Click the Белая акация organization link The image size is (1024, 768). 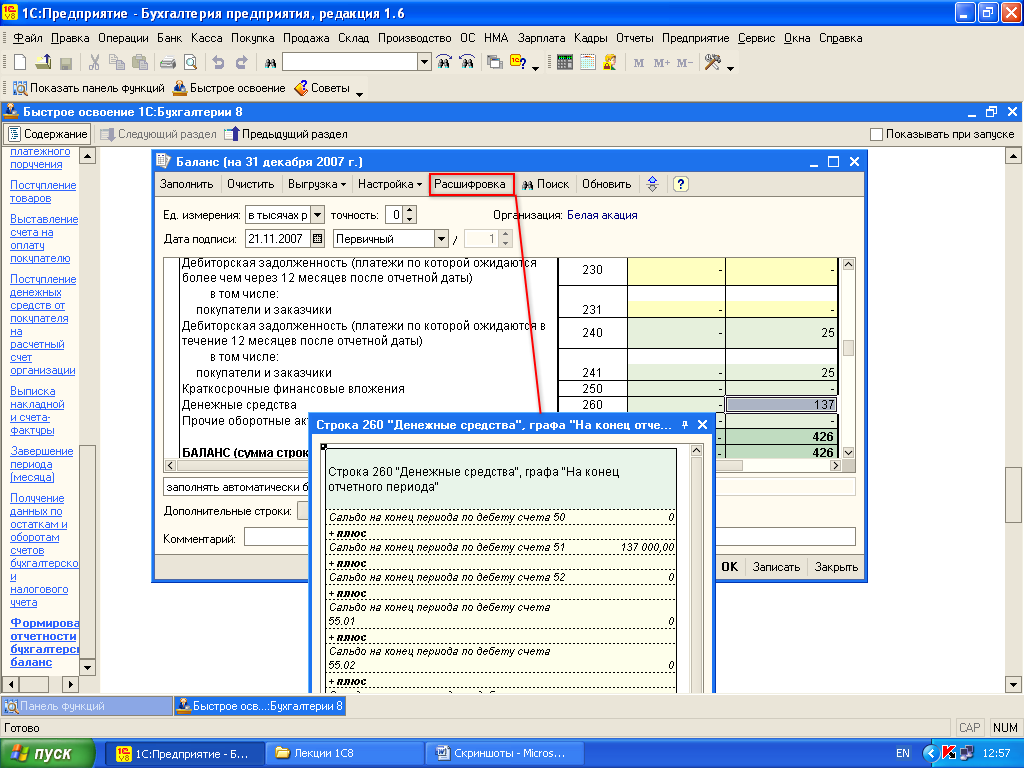click(602, 215)
